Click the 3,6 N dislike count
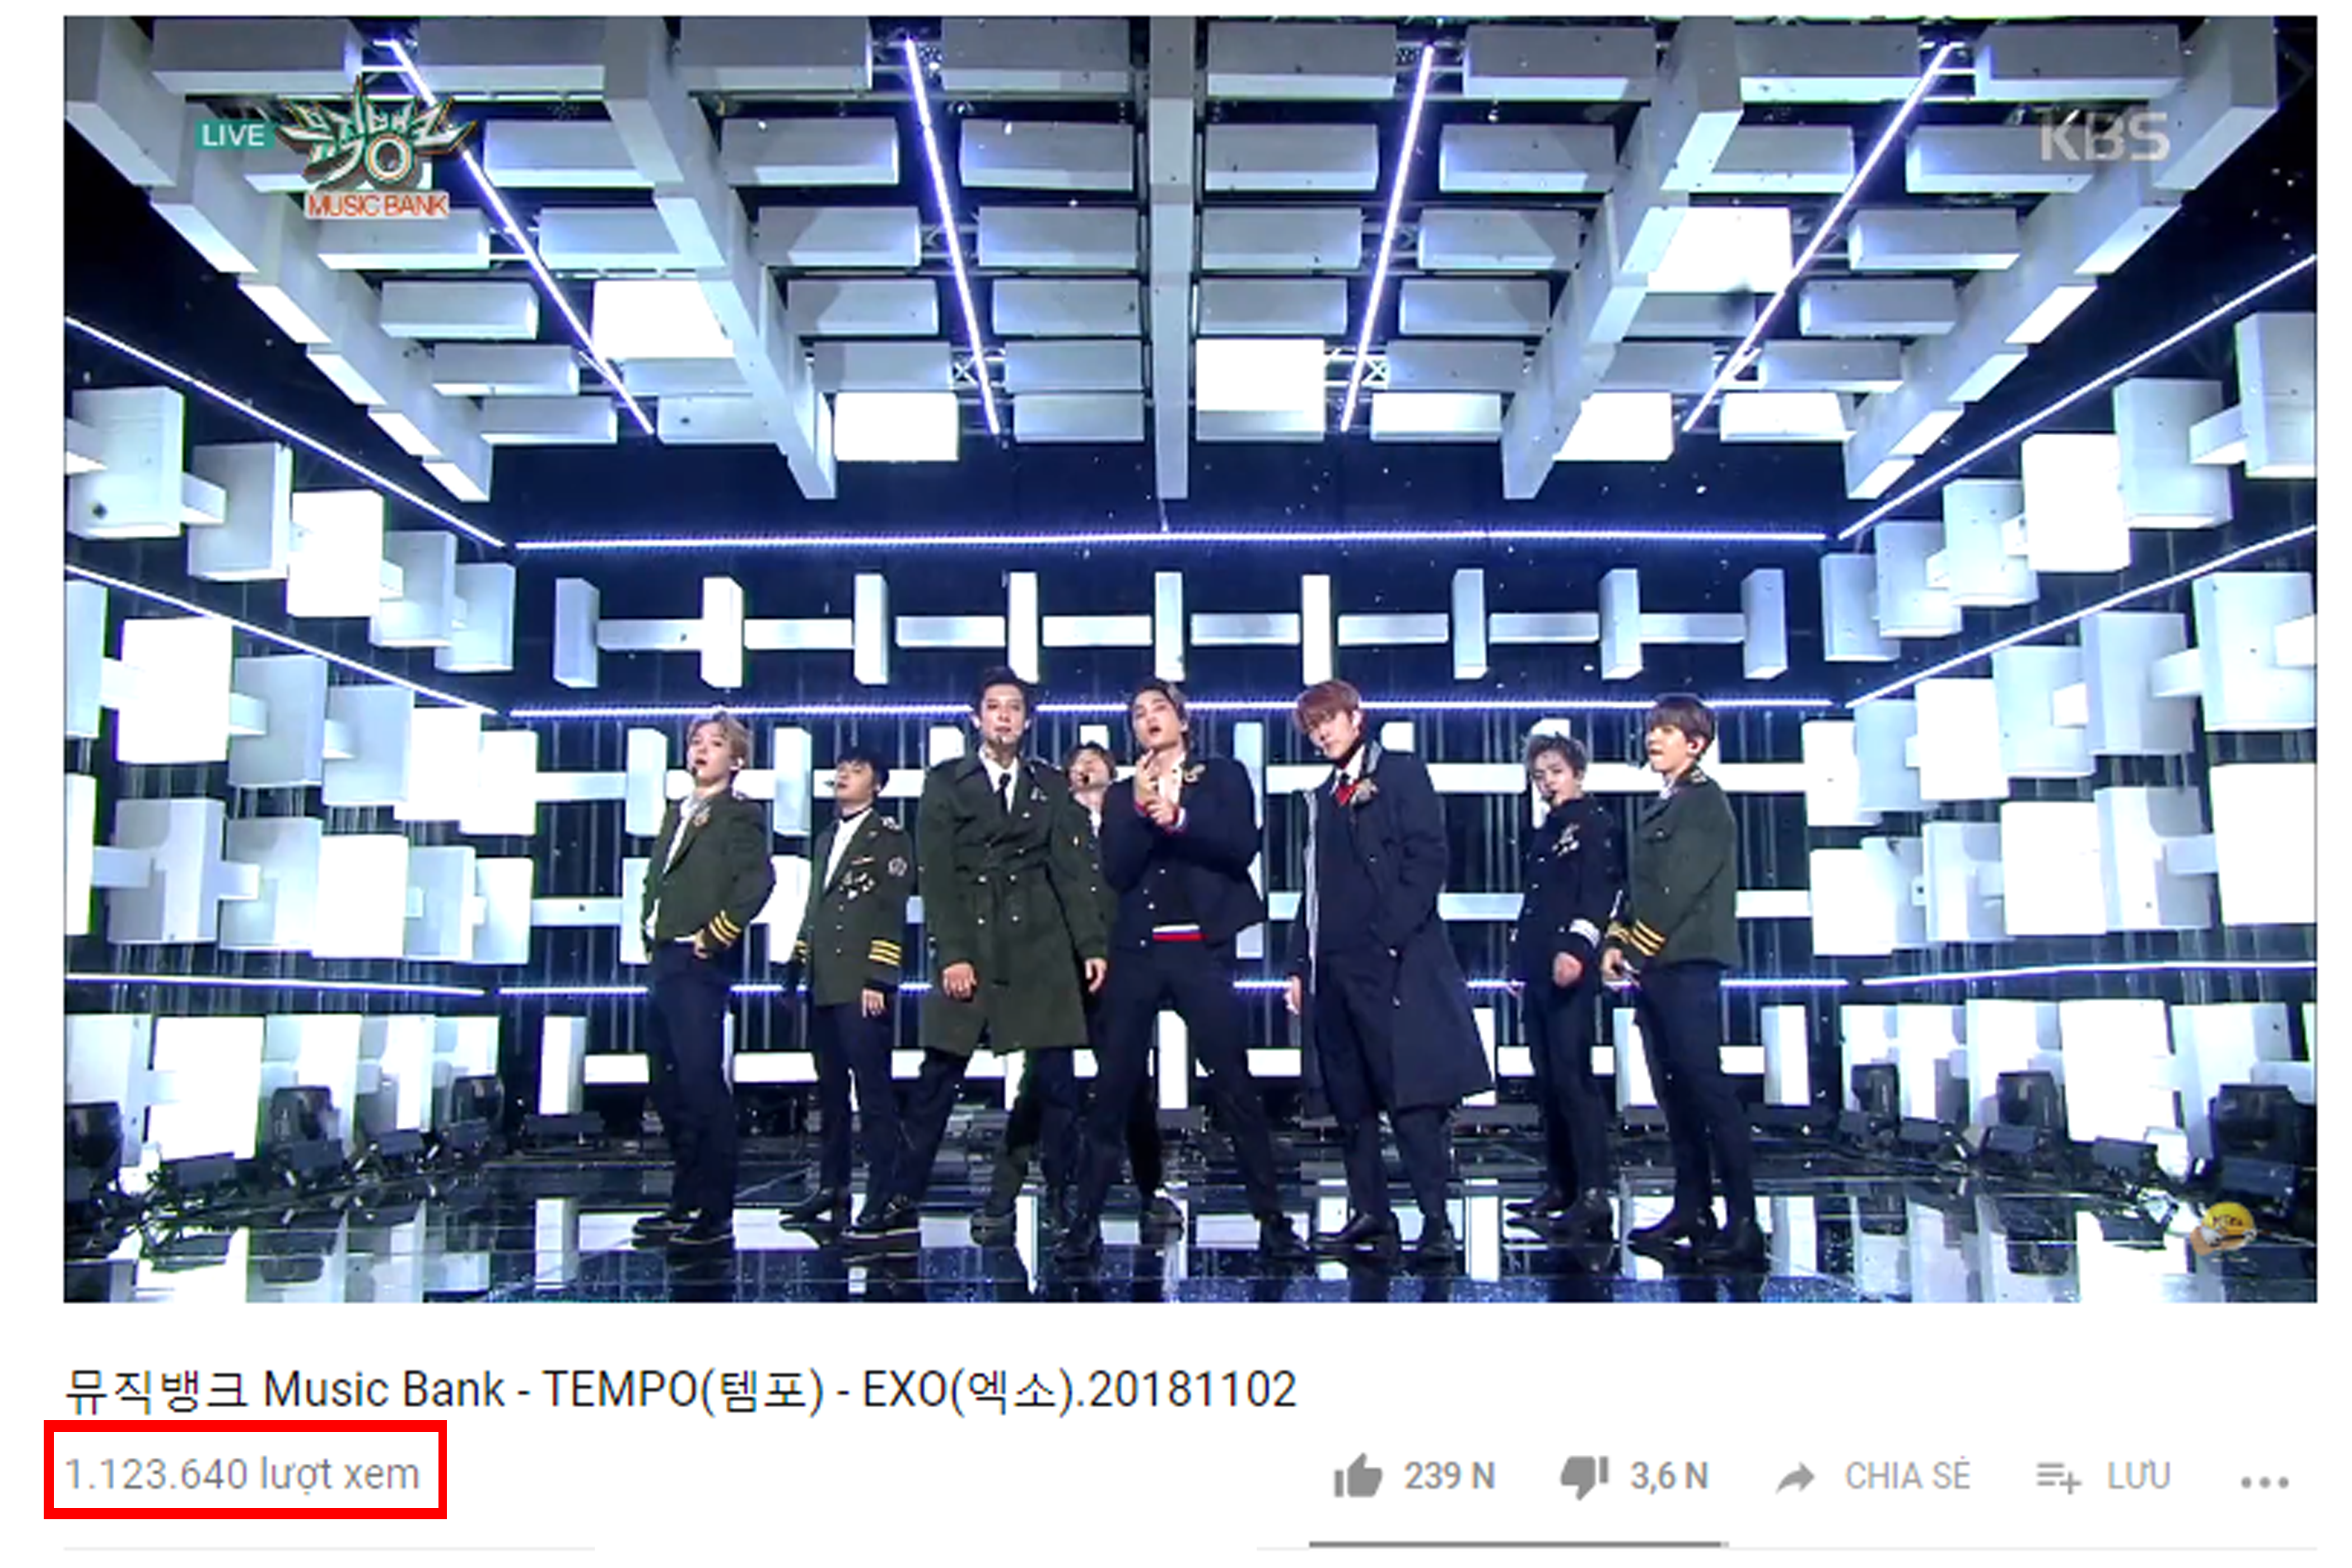The height and width of the screenshot is (1568, 2352). tap(1669, 1476)
